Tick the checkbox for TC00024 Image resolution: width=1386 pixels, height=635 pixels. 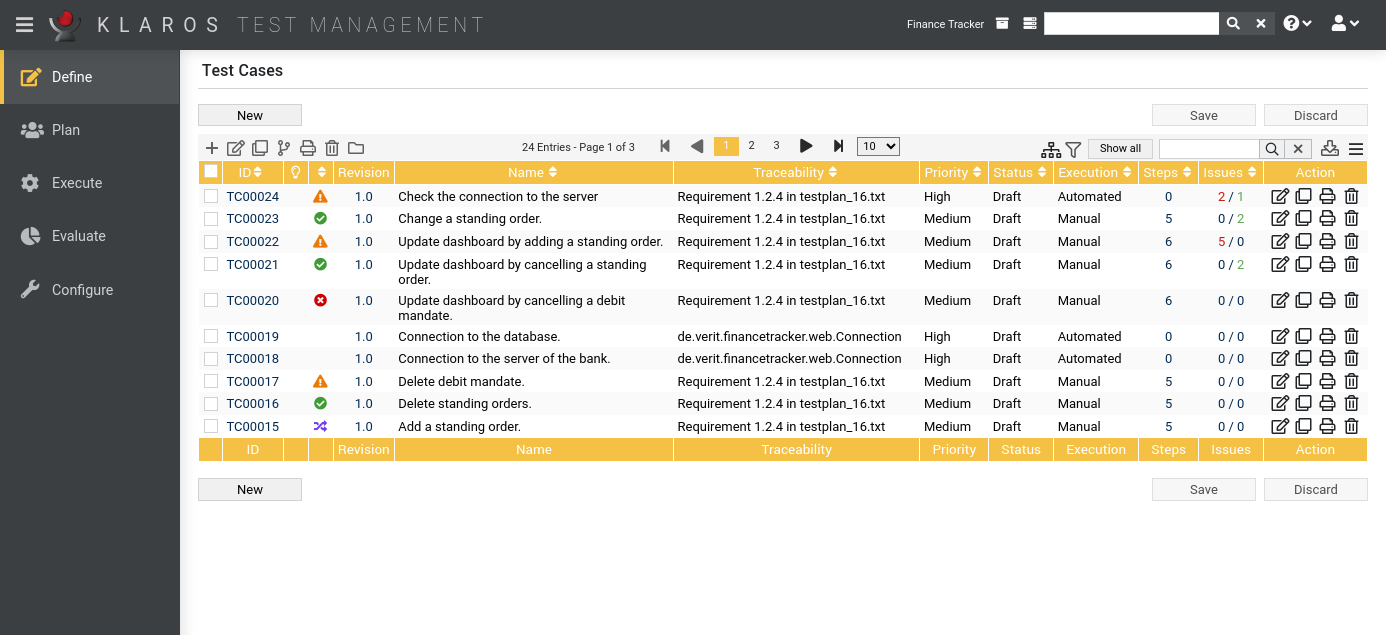pyautogui.click(x=211, y=197)
